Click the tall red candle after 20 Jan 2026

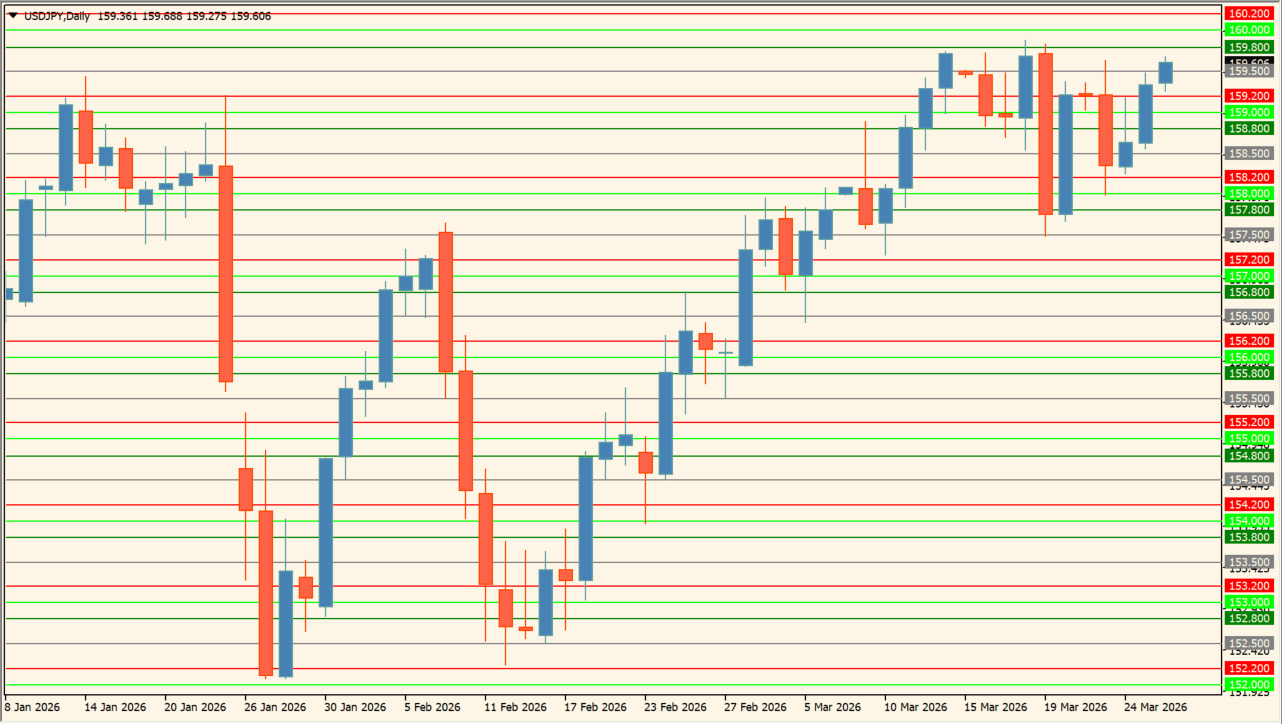226,273
